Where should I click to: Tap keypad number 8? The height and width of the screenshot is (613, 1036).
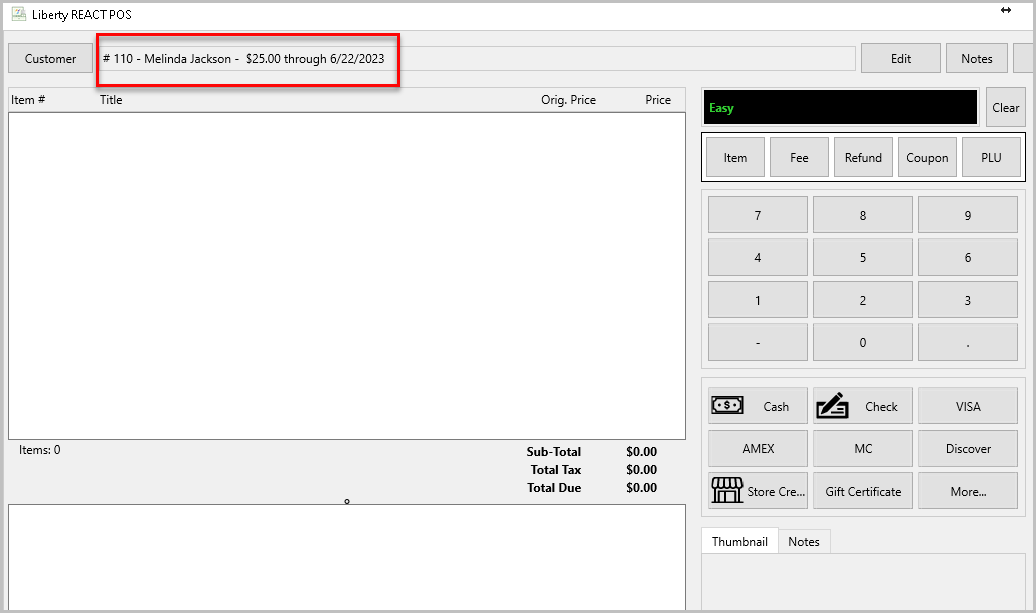point(863,215)
